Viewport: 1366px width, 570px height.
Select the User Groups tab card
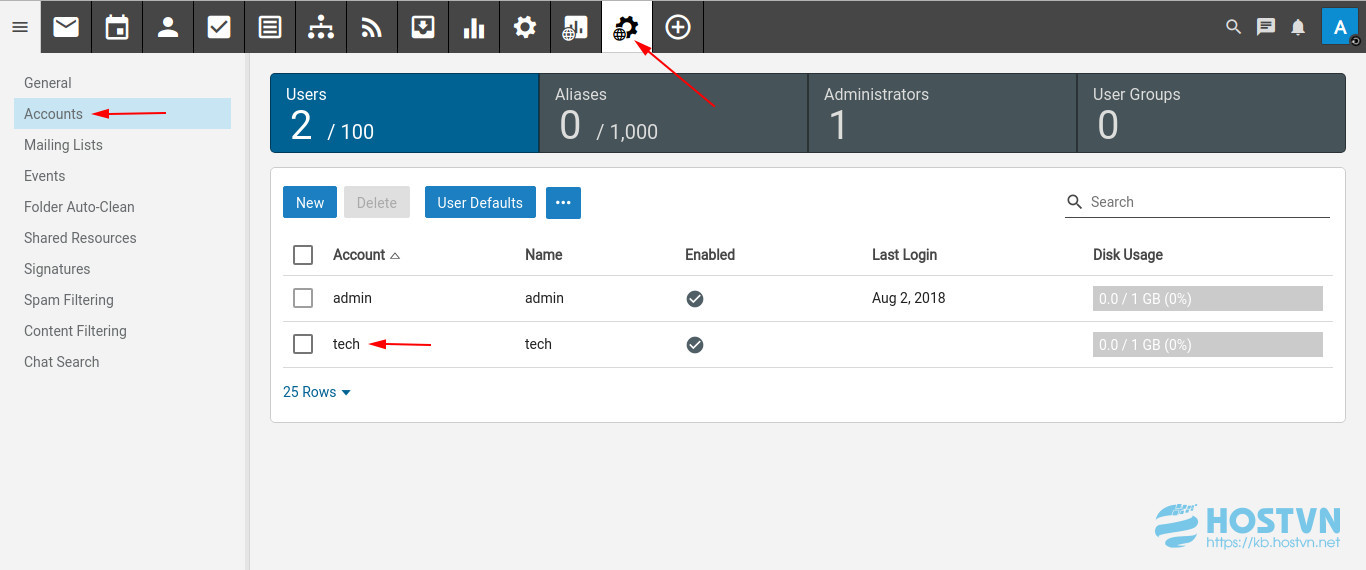pos(1211,112)
